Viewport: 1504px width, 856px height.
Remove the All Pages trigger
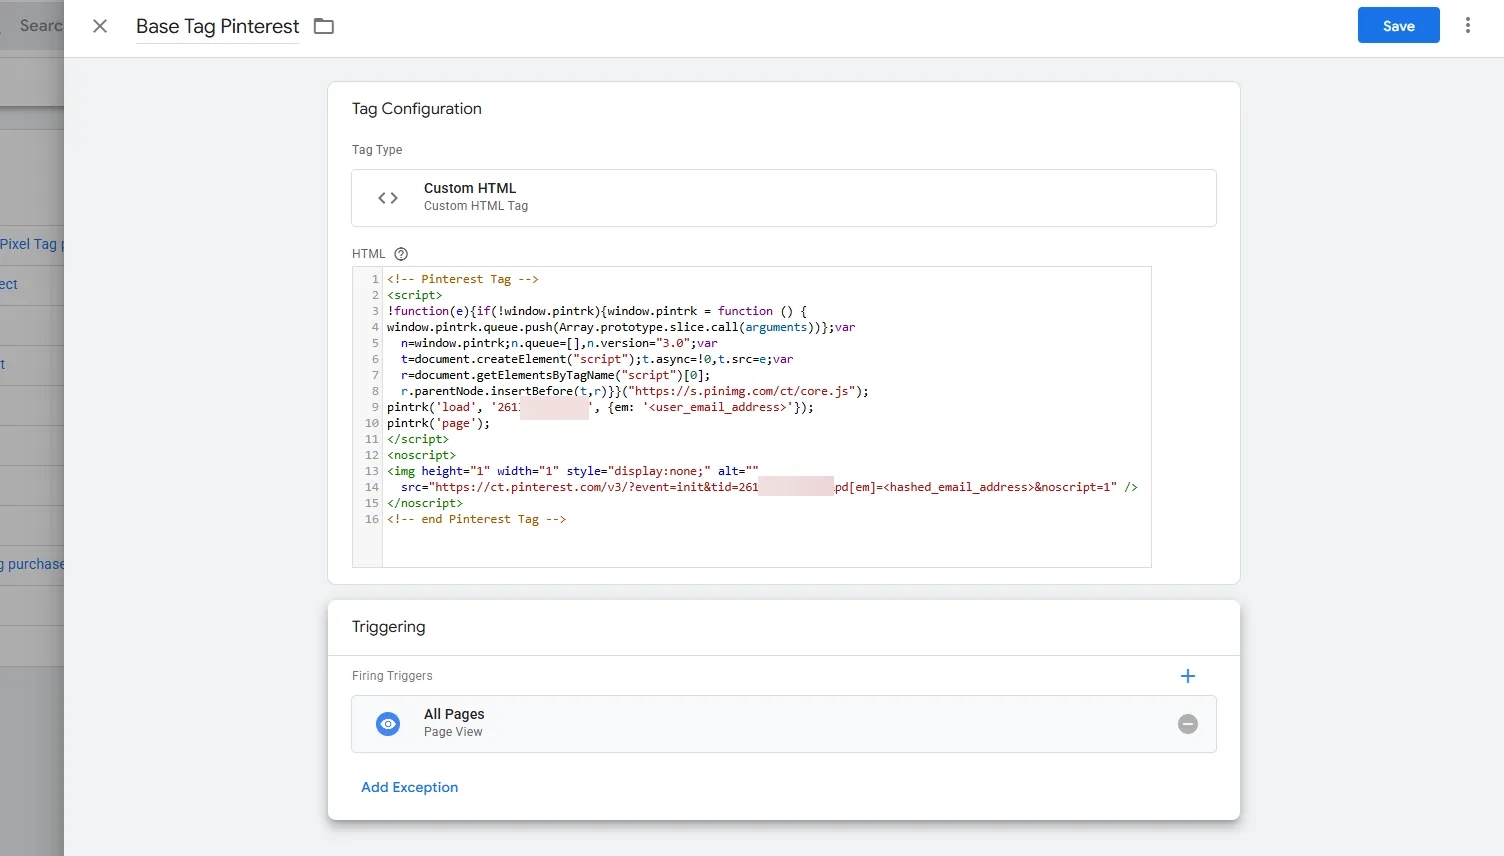click(x=1188, y=724)
